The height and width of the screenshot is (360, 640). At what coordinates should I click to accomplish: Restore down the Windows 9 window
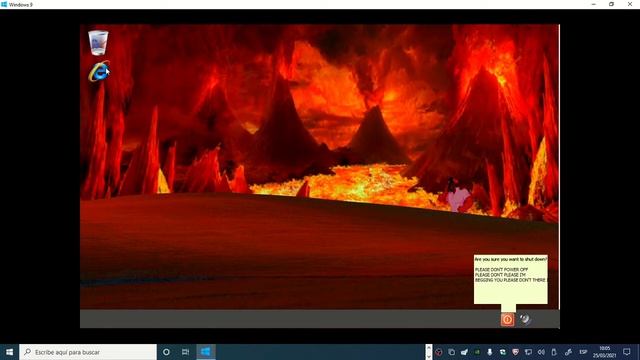pos(611,4)
